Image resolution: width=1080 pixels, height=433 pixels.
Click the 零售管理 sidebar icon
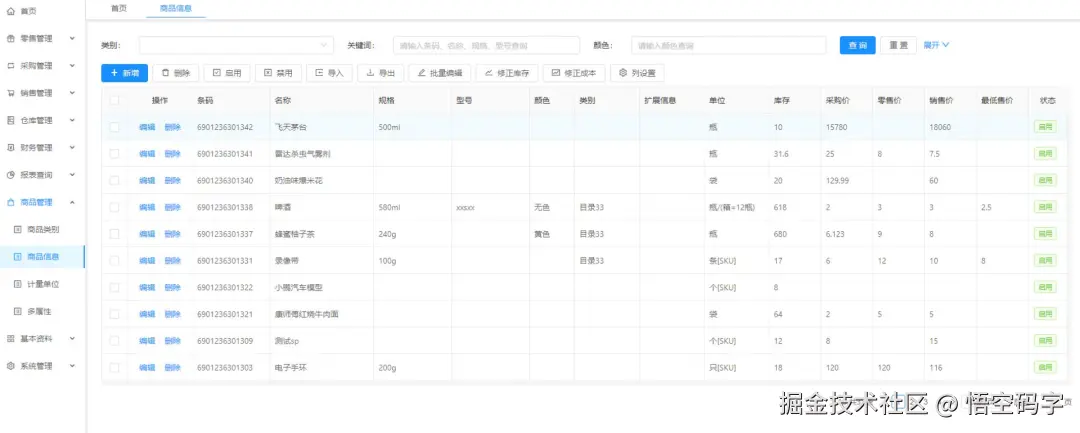(x=10, y=39)
